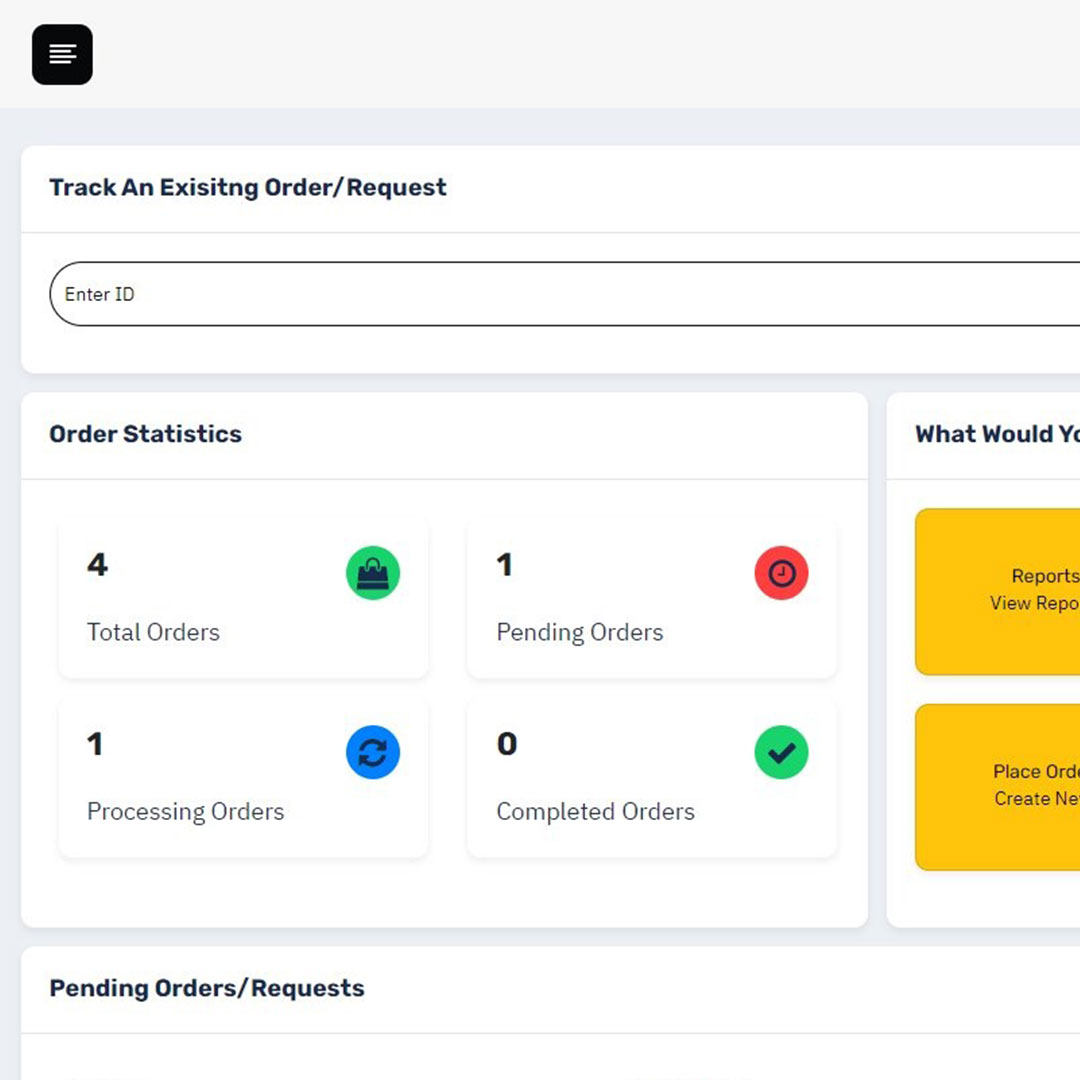Select the Total Orders label

pos(153,632)
